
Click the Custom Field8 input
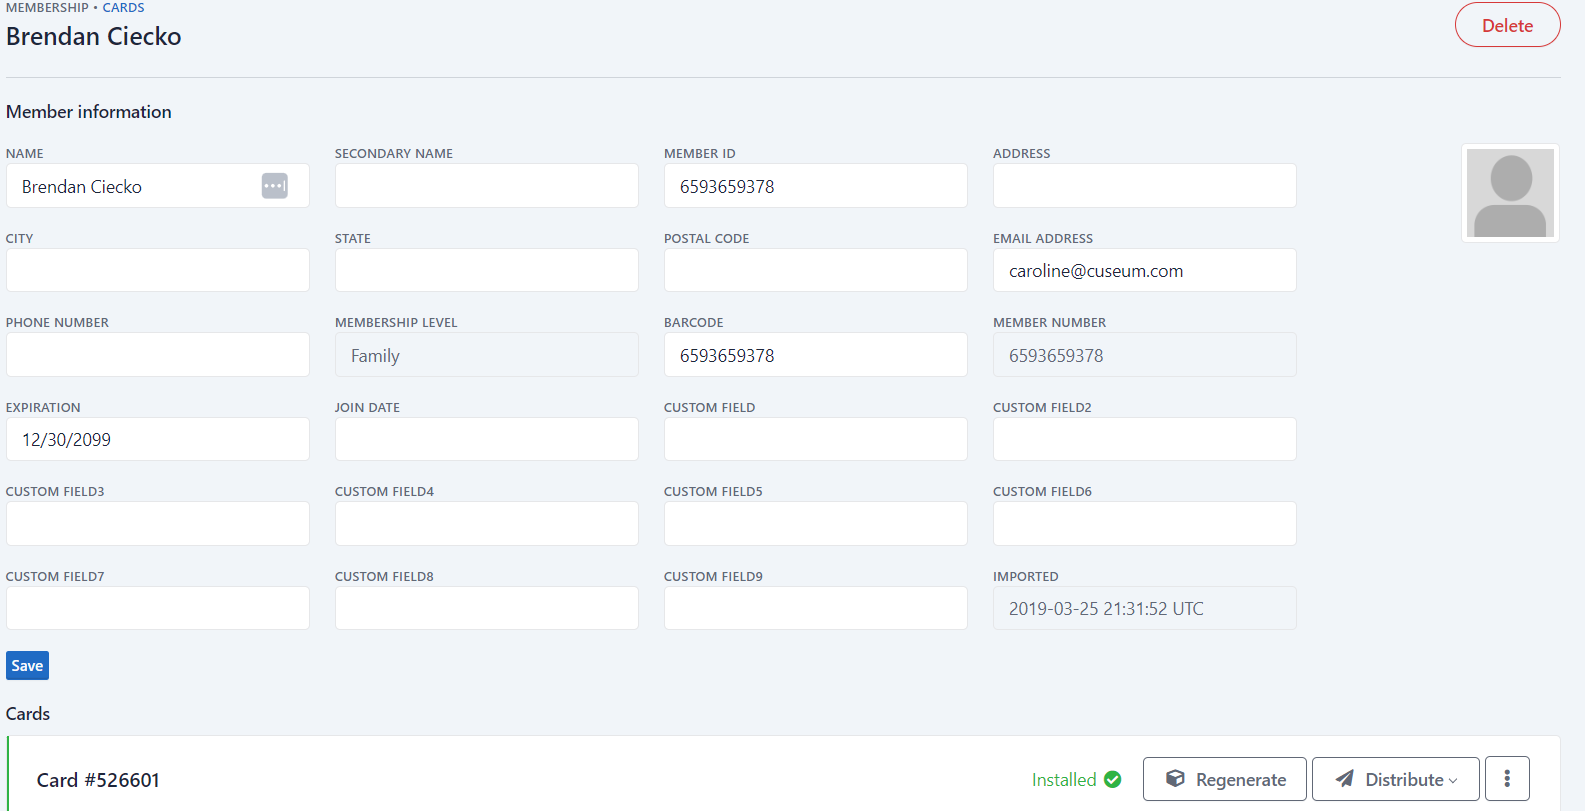486,608
